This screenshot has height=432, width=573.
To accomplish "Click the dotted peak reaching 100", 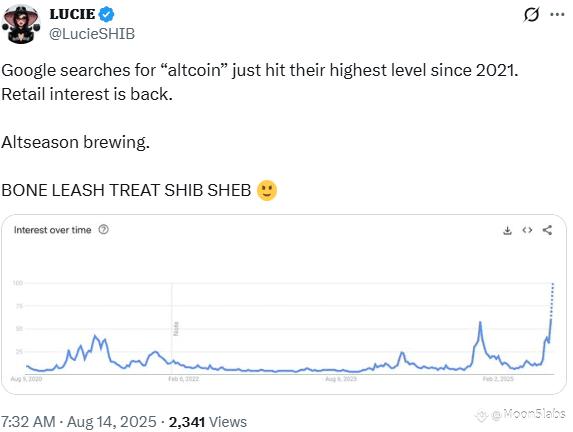I will (552, 300).
